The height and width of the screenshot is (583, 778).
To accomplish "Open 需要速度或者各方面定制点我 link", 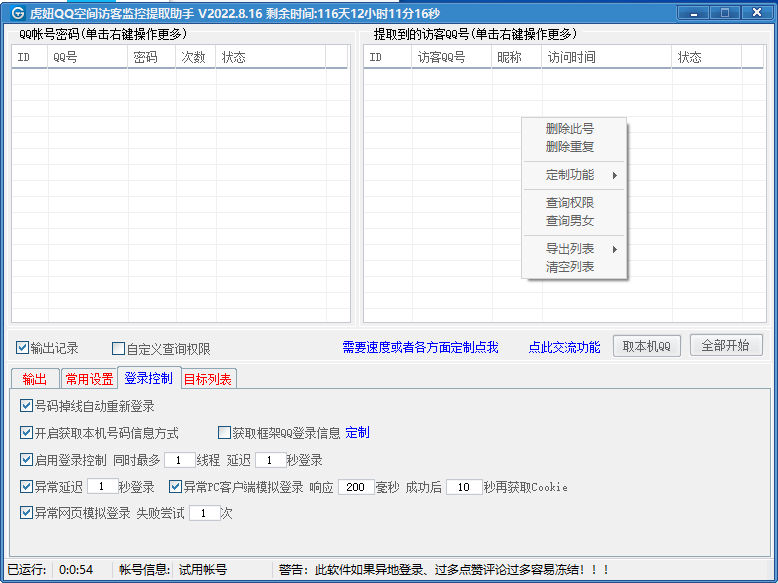I will [x=420, y=347].
